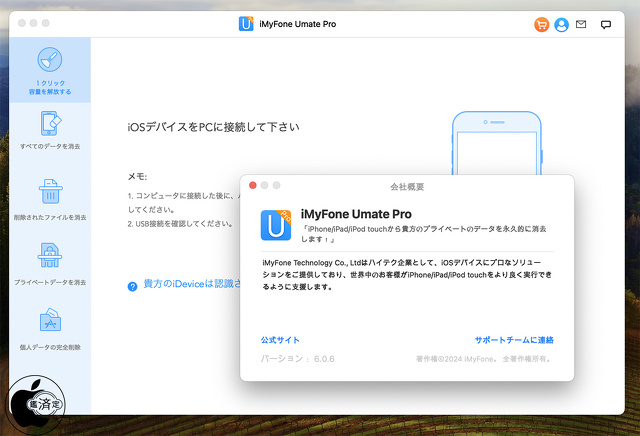Click the mail envelope icon
Image resolution: width=640 pixels, height=436 pixels.
pos(581,24)
